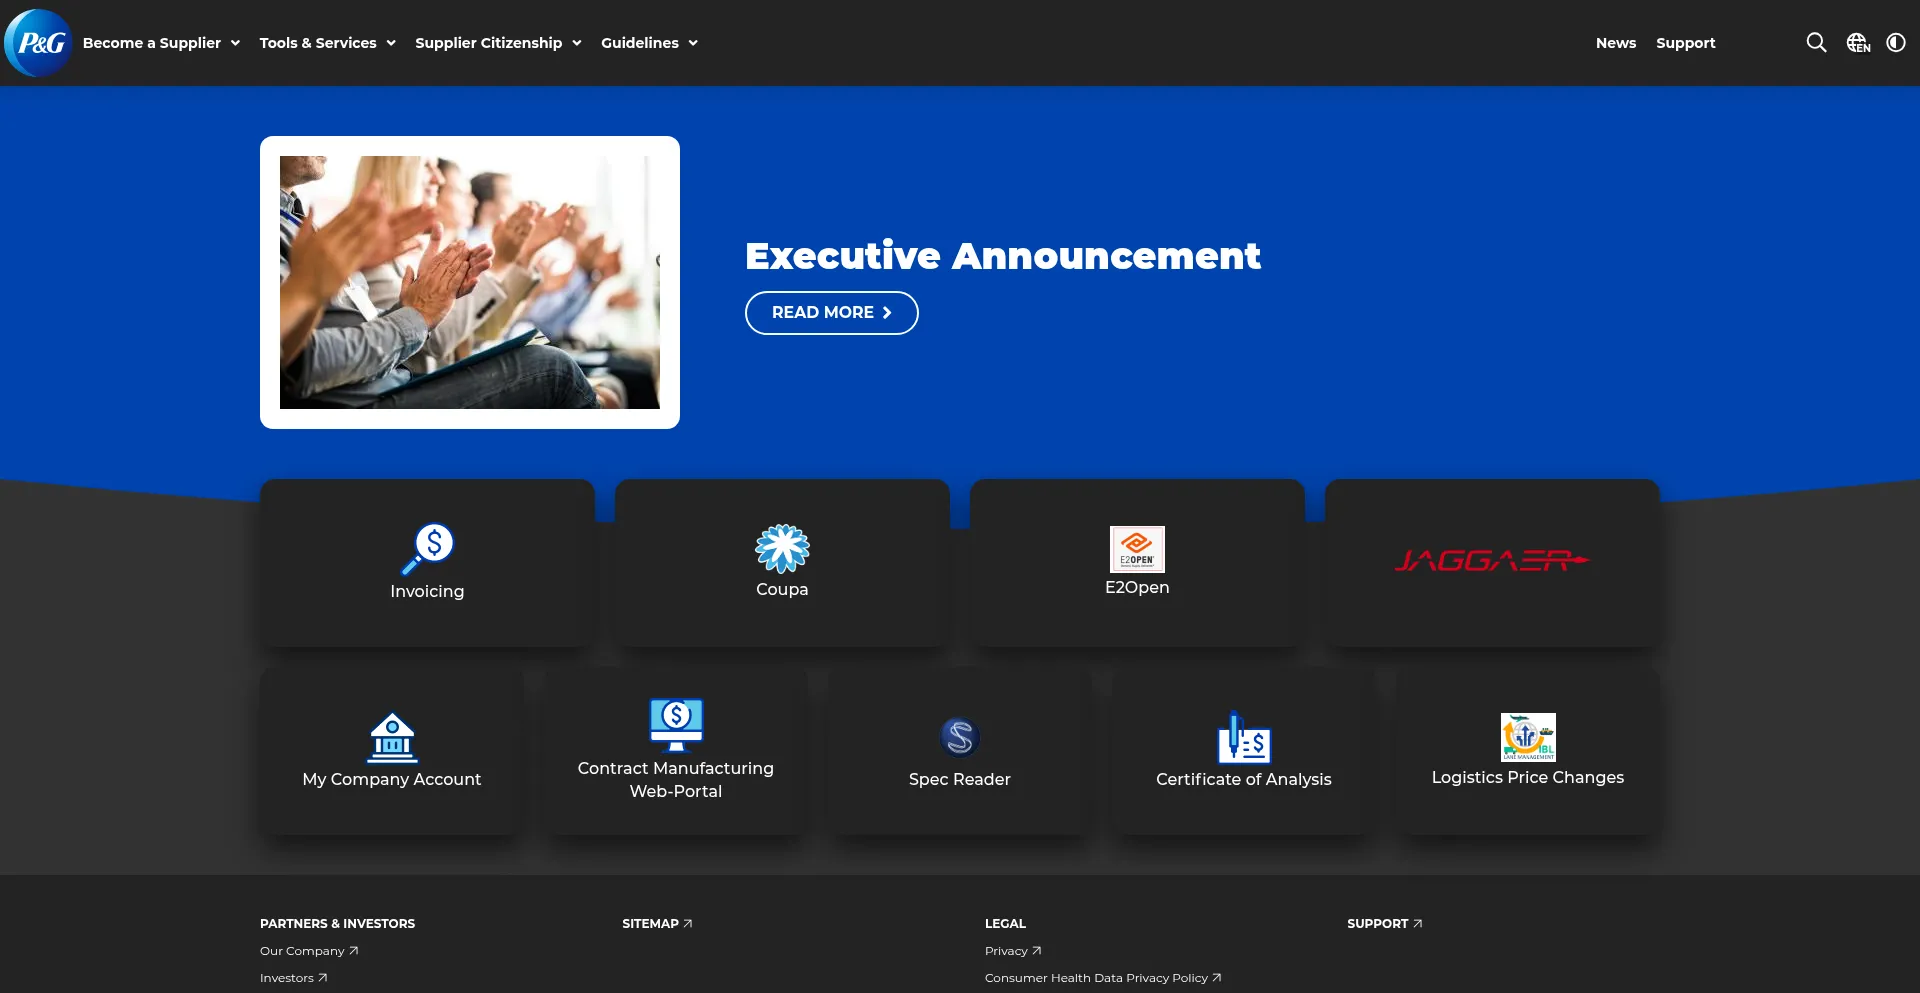Open Spec Reader tile icon
1920x993 pixels.
pos(959,738)
